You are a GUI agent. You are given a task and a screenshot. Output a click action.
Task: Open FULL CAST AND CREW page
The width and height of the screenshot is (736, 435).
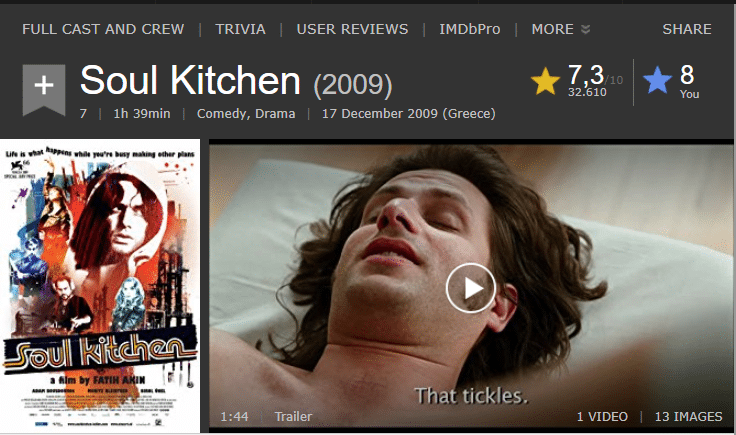103,29
